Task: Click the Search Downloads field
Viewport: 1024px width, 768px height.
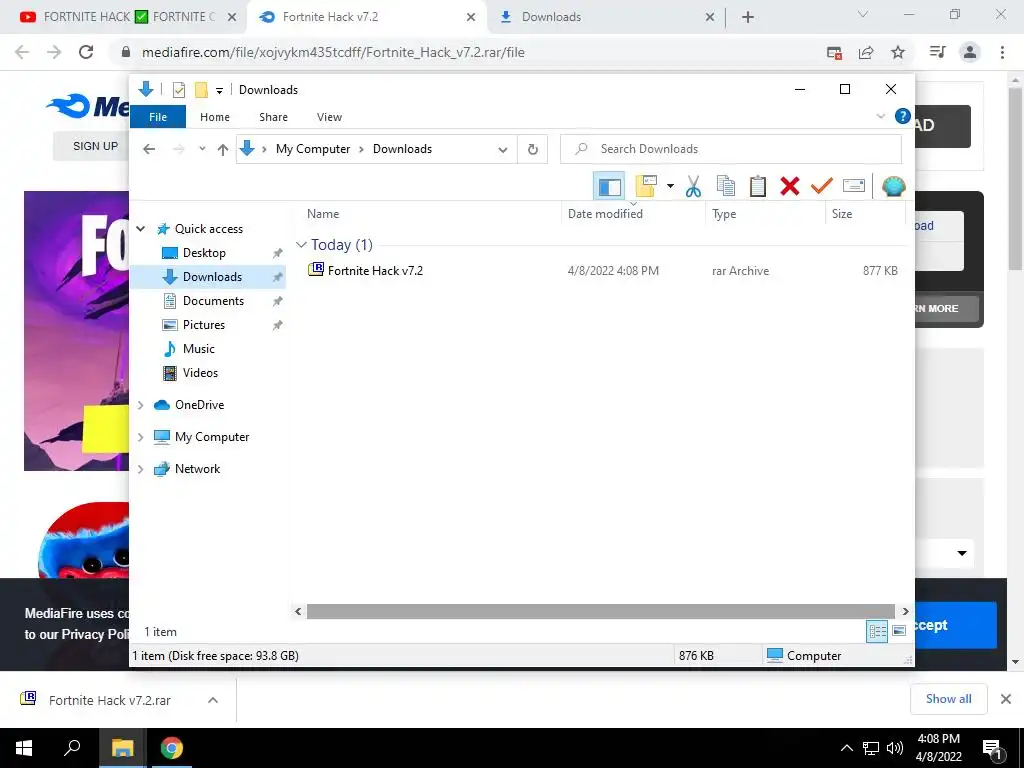Action: point(731,149)
